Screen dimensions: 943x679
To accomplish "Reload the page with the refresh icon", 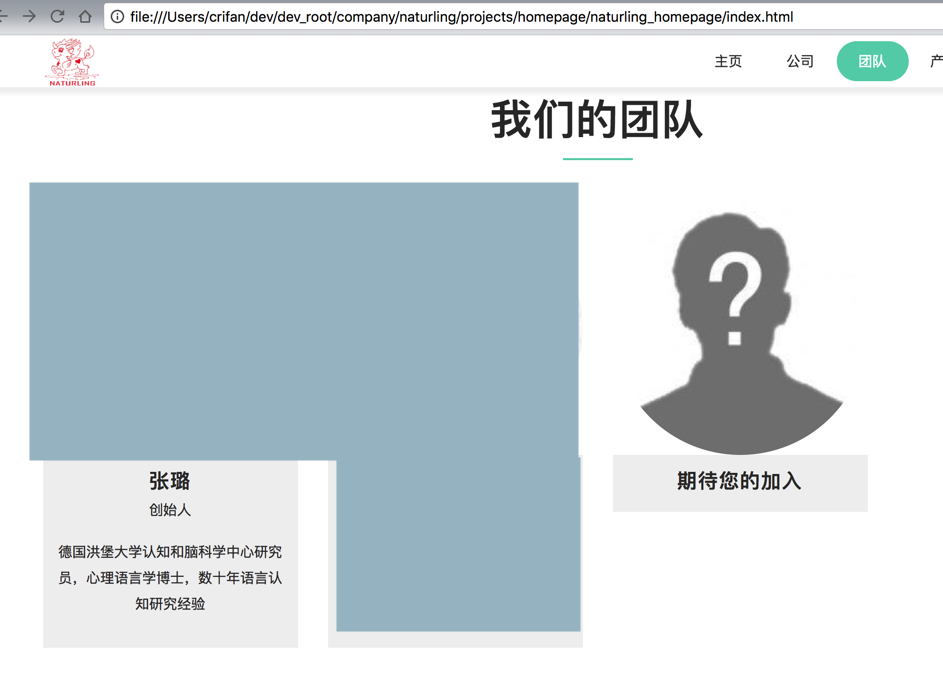I will pyautogui.click(x=57, y=16).
